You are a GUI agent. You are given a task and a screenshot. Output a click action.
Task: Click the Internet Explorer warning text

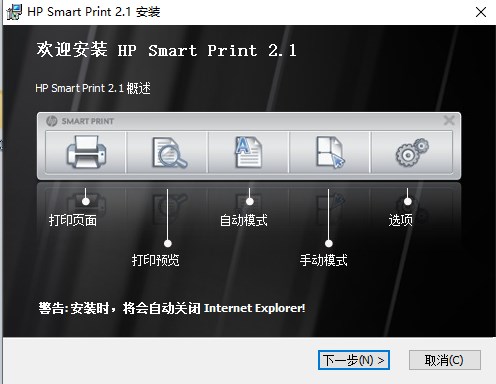[172, 308]
